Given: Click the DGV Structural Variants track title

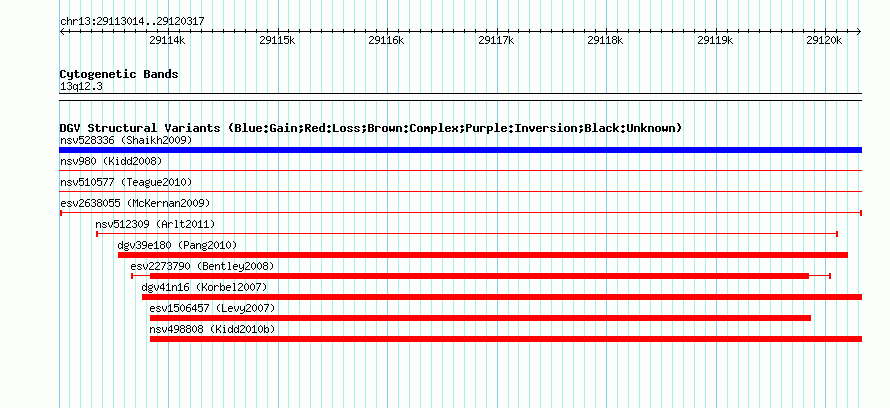Looking at the screenshot, I should [x=371, y=128].
